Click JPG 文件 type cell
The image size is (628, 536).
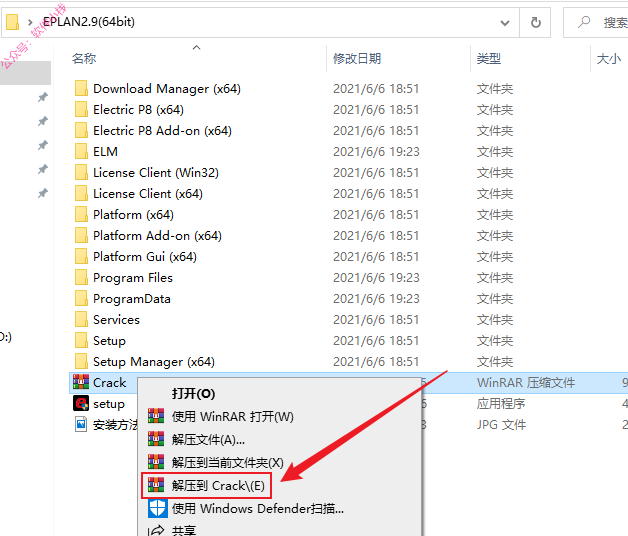[501, 425]
